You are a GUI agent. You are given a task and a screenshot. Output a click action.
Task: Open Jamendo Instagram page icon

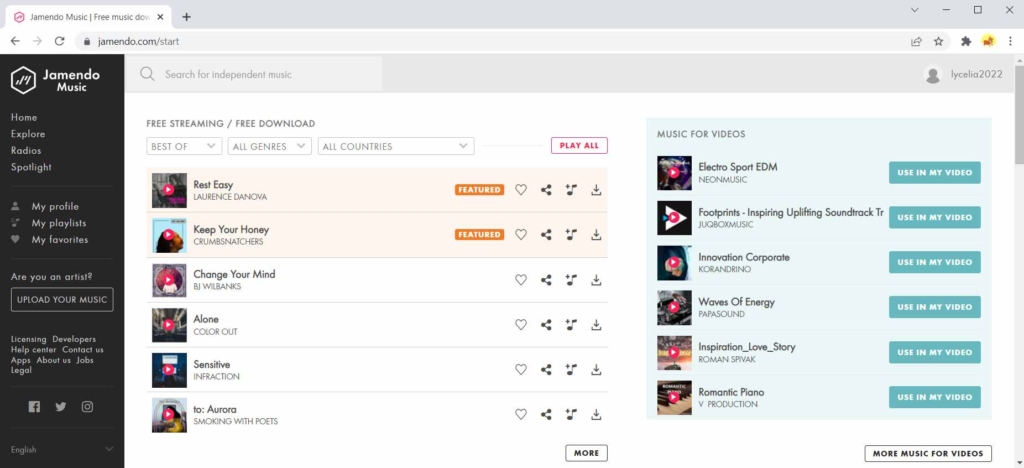[87, 407]
